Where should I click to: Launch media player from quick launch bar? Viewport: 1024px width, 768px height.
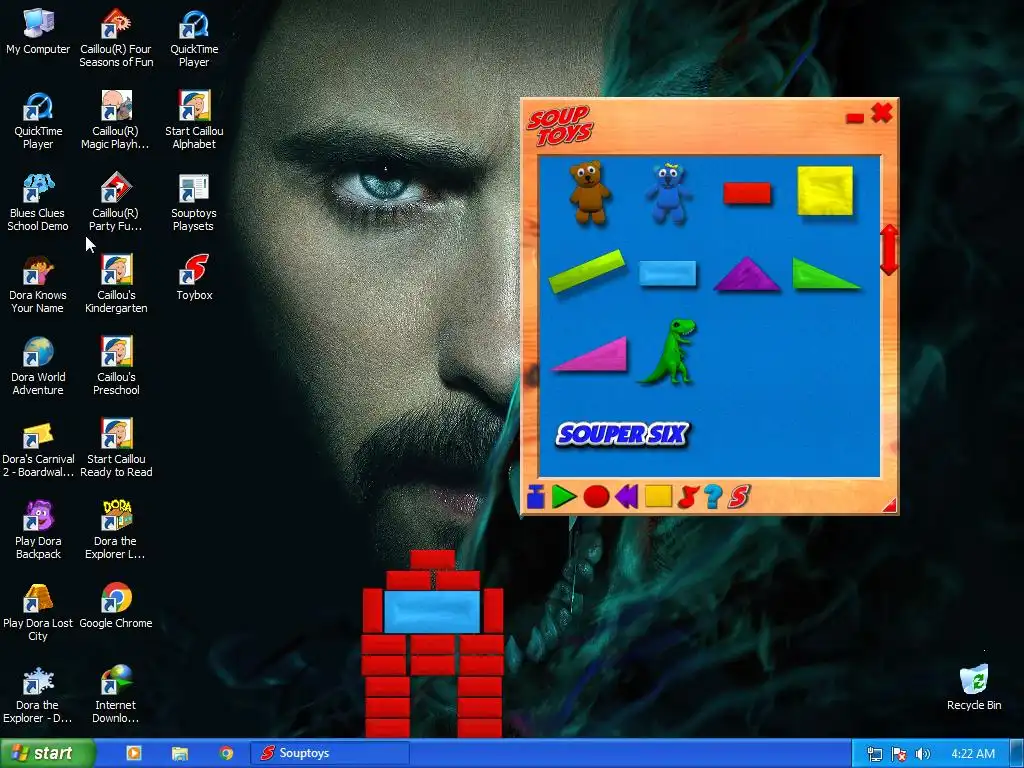click(x=134, y=753)
